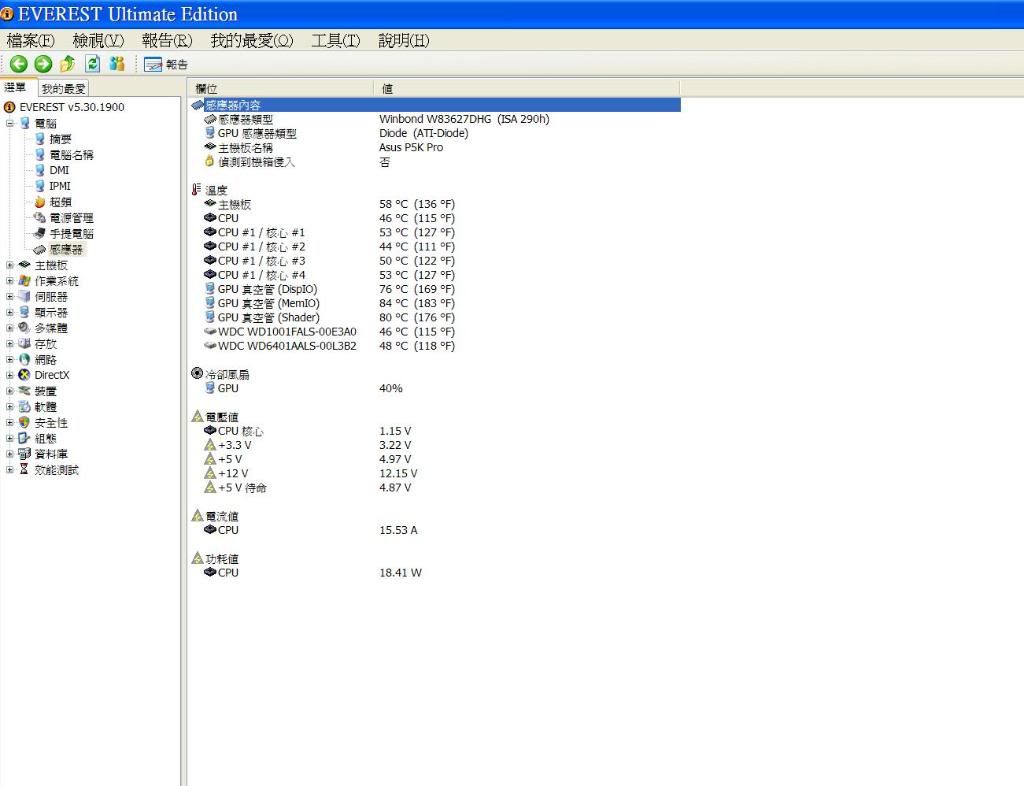1024x786 pixels.
Task: Click the users icon in the toolbar
Action: pyautogui.click(x=117, y=64)
